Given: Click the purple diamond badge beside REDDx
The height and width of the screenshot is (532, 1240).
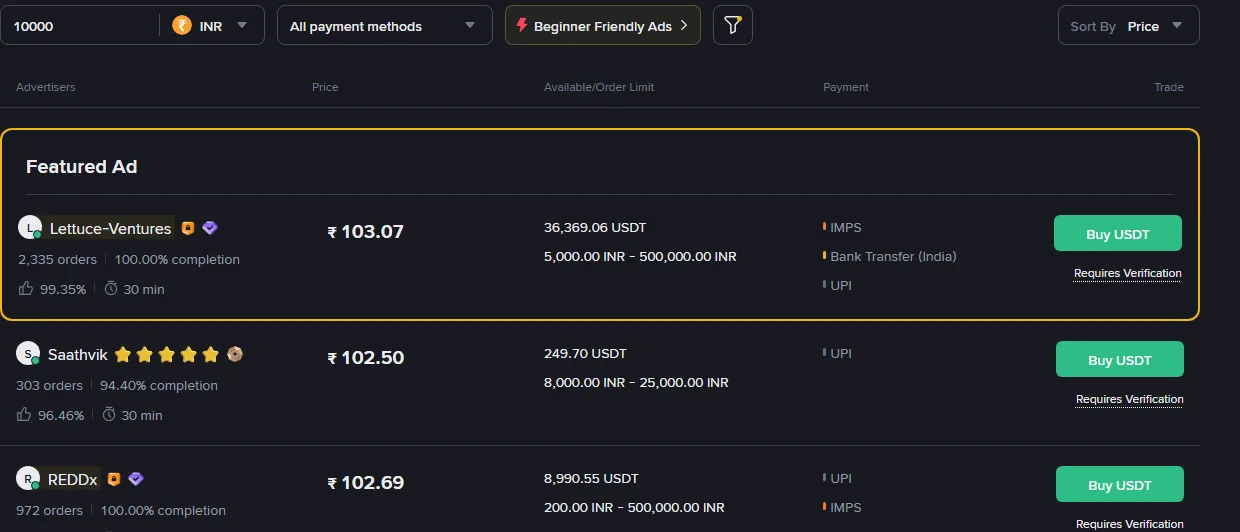Looking at the screenshot, I should (136, 479).
